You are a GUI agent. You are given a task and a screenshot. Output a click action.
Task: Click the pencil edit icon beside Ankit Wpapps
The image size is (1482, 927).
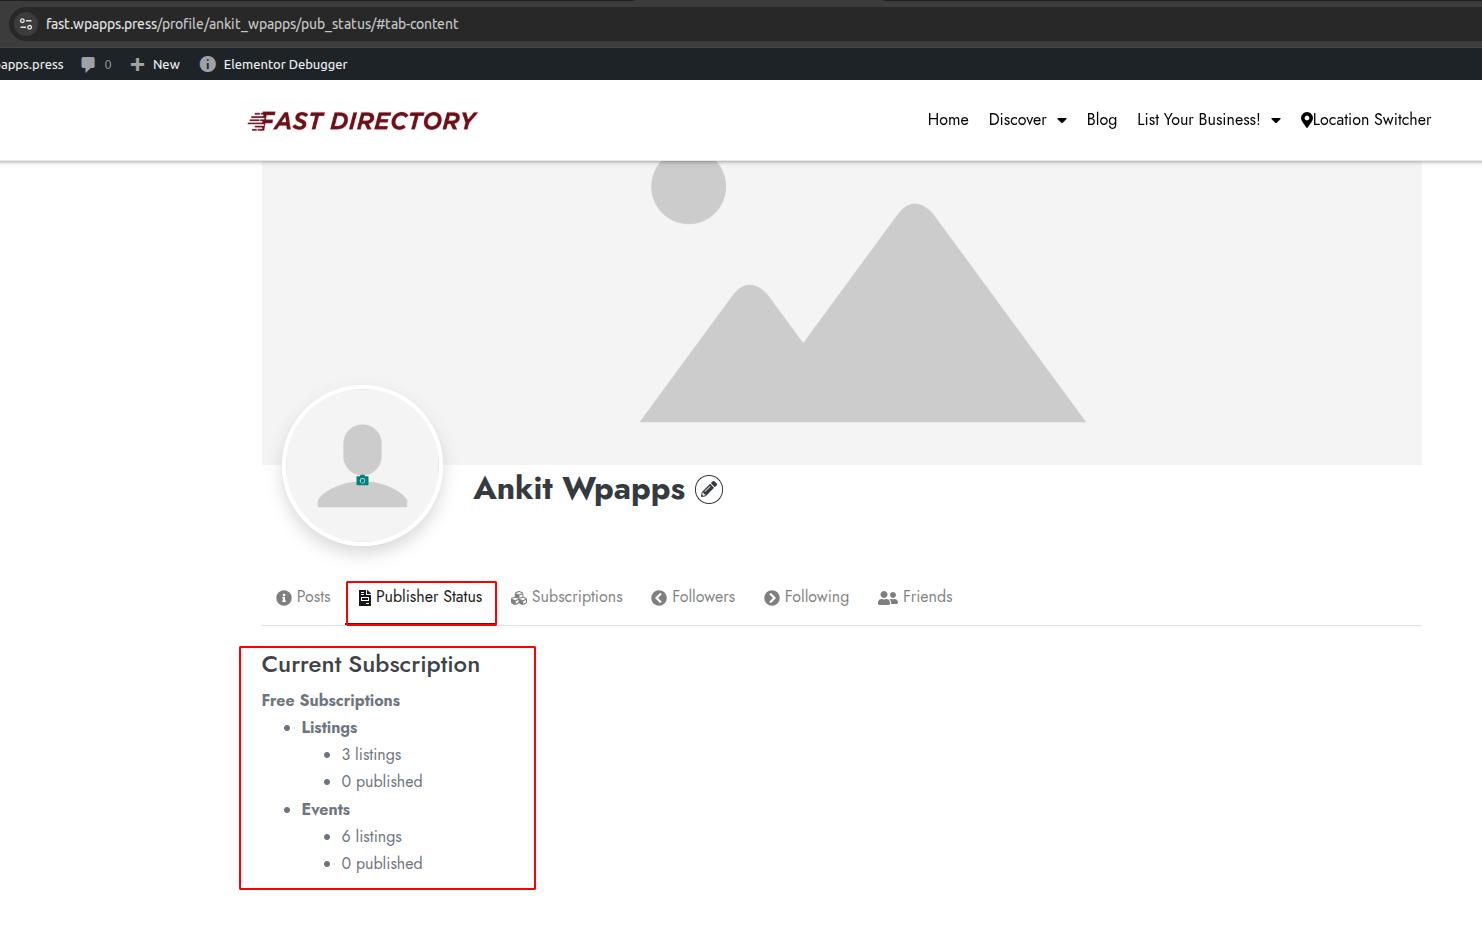point(709,489)
